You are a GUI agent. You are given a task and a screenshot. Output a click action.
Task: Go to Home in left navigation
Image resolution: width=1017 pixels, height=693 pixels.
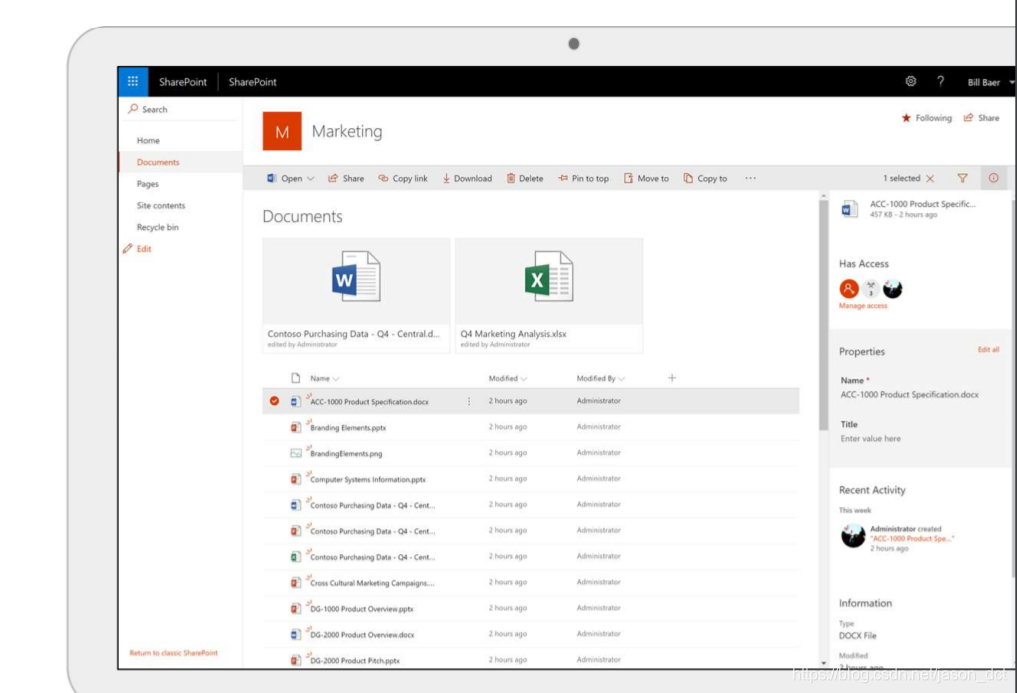[x=148, y=140]
